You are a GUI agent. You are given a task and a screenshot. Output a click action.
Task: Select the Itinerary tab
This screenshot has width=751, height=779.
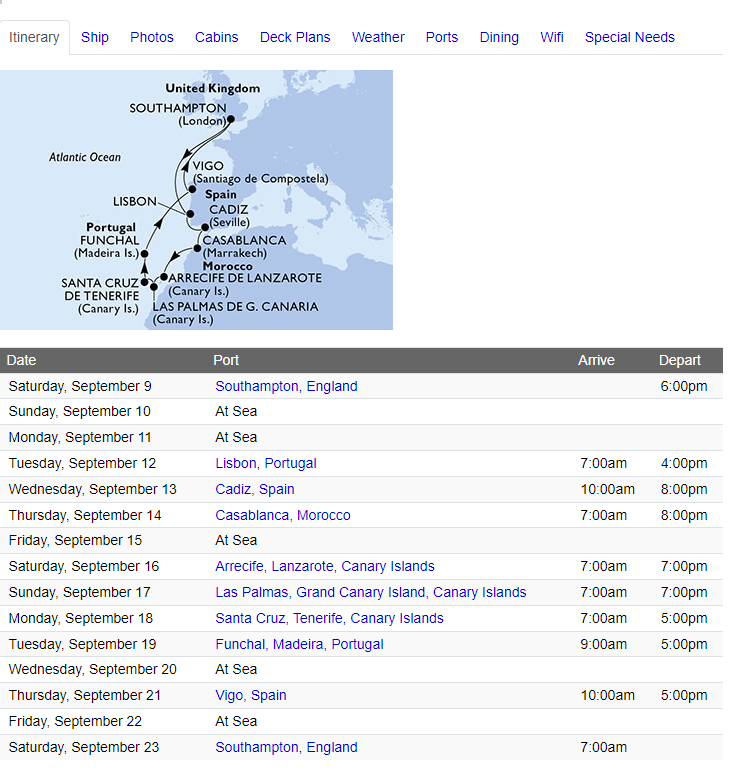(x=34, y=37)
